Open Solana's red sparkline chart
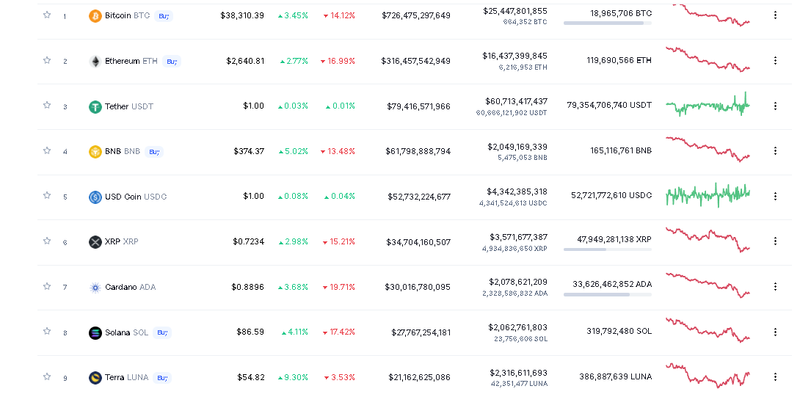 coord(708,331)
